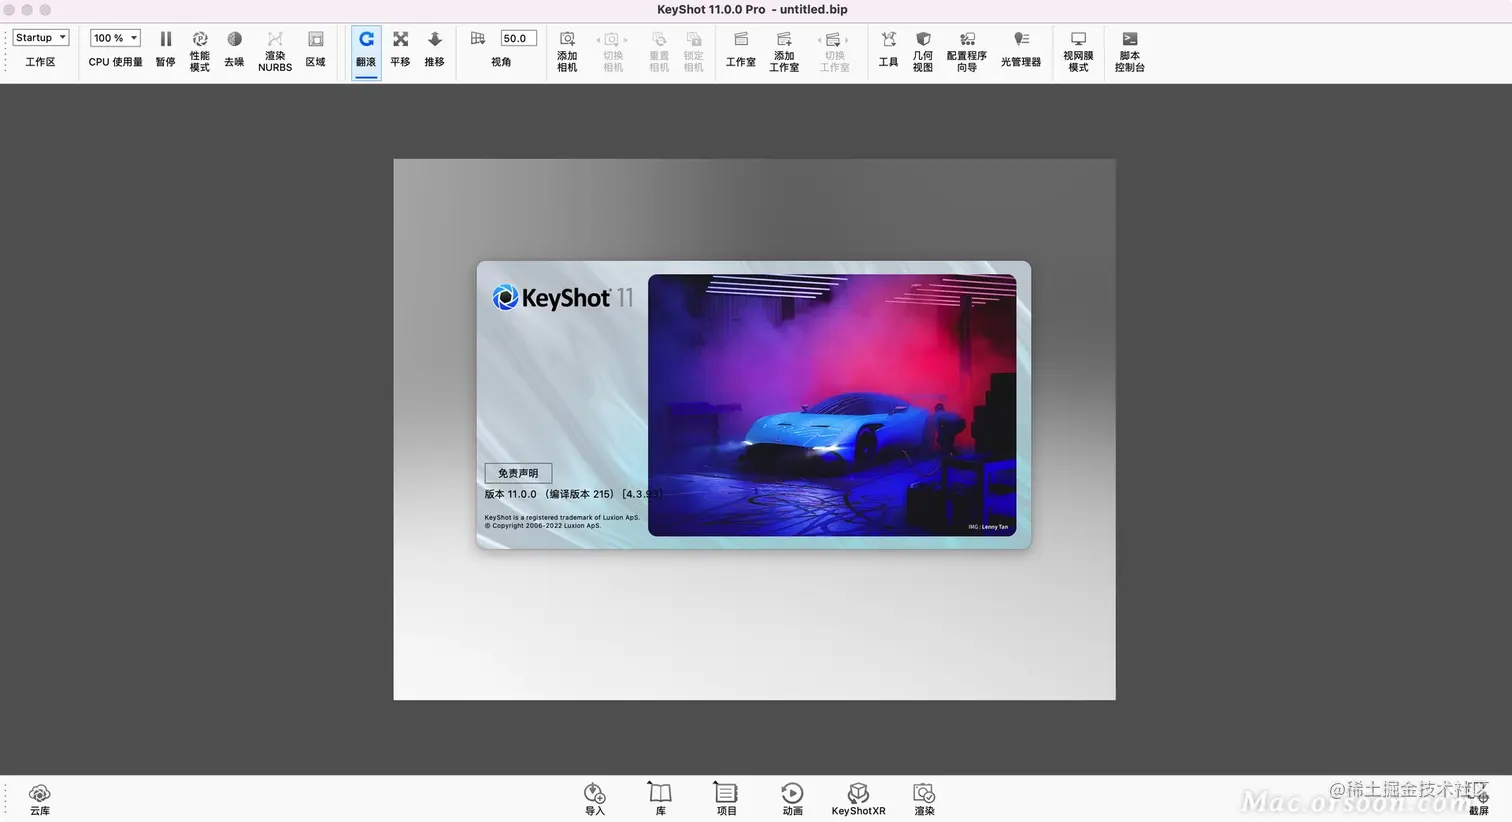The height and width of the screenshot is (822, 1512).
Task: Open the animation (动画) timeline
Action: tap(792, 800)
